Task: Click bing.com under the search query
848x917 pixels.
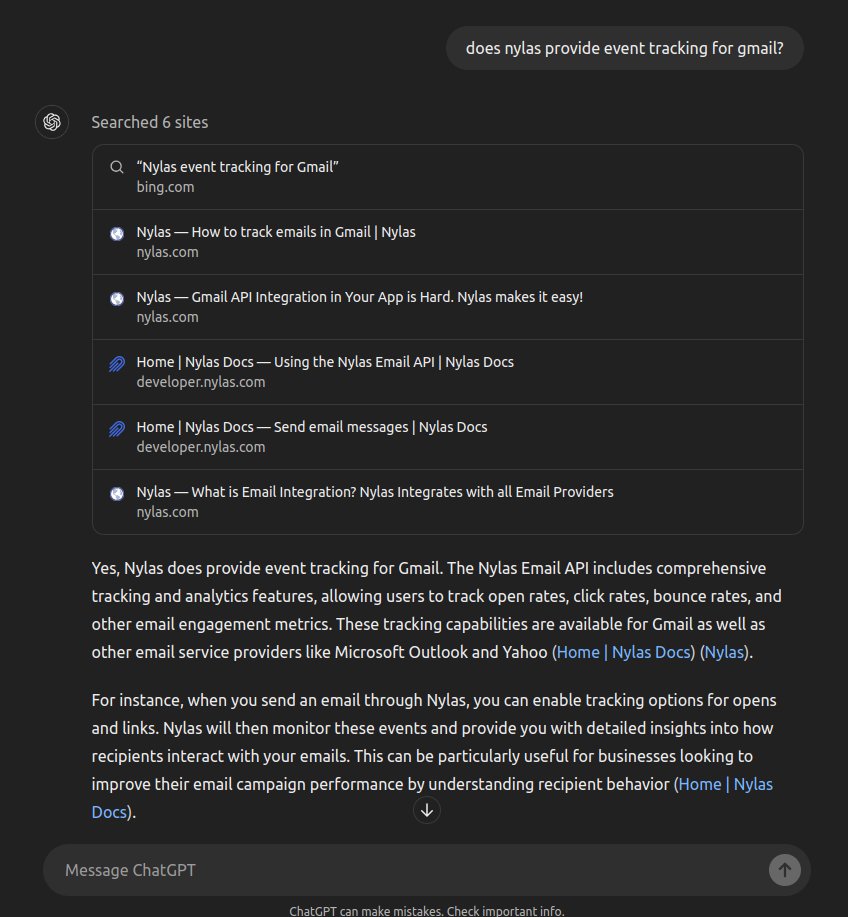Action: click(166, 187)
